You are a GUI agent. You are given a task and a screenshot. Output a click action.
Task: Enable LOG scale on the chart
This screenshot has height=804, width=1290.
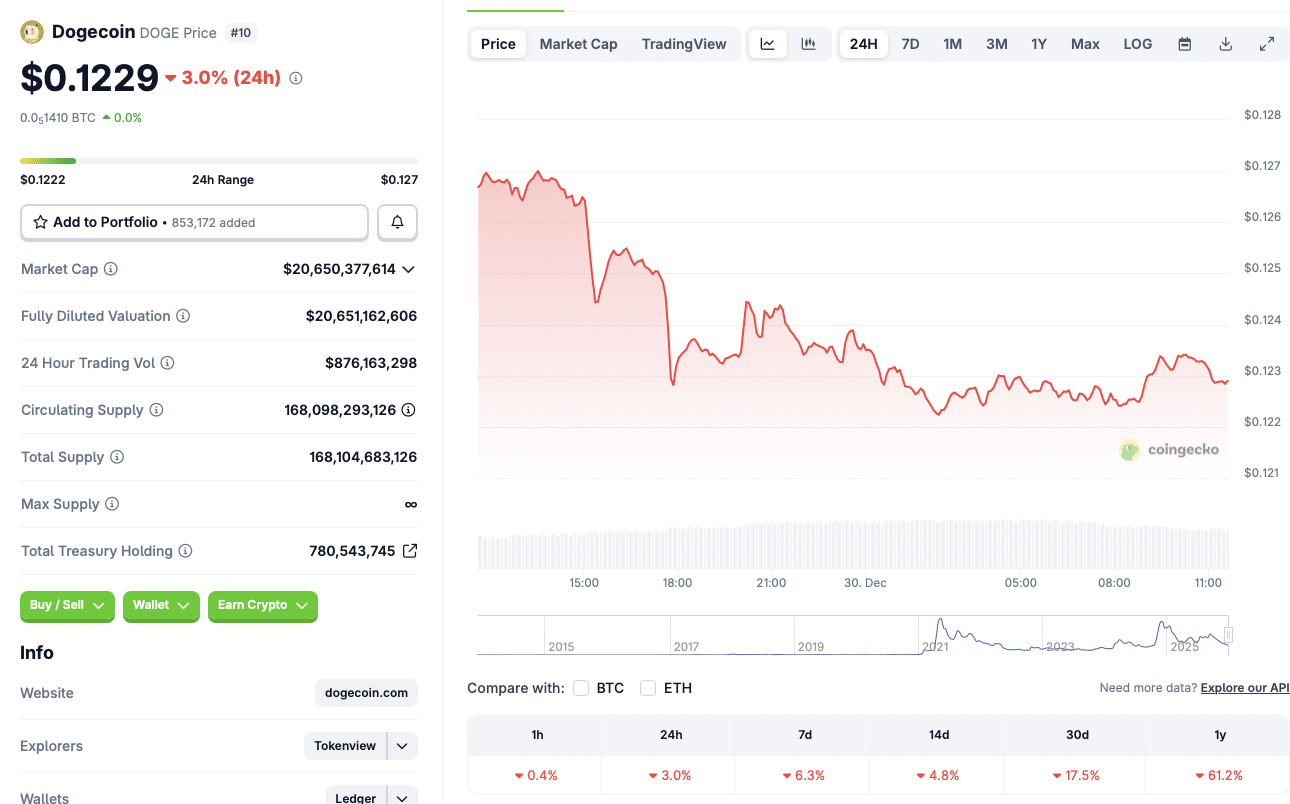[x=1137, y=43]
